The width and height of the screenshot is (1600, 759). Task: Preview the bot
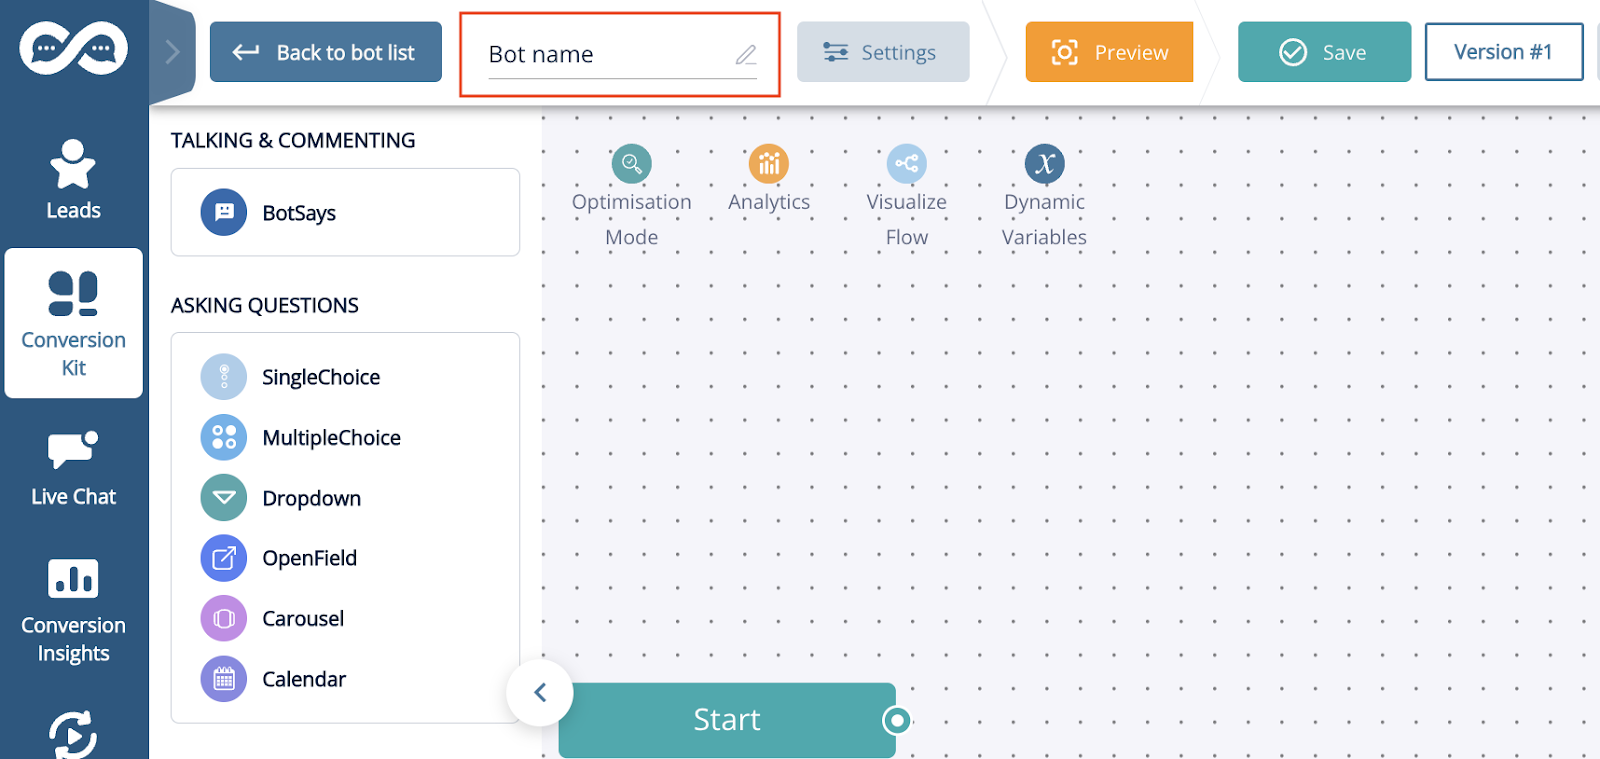[1109, 52]
